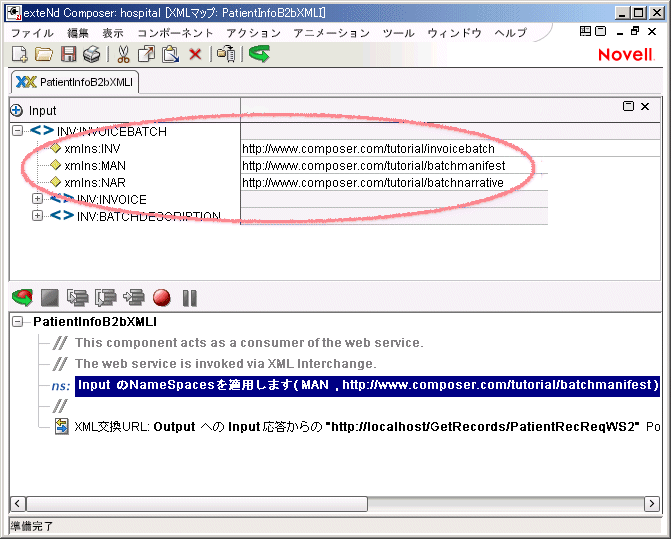
Task: Click the ns: action marker
Action: [61, 386]
